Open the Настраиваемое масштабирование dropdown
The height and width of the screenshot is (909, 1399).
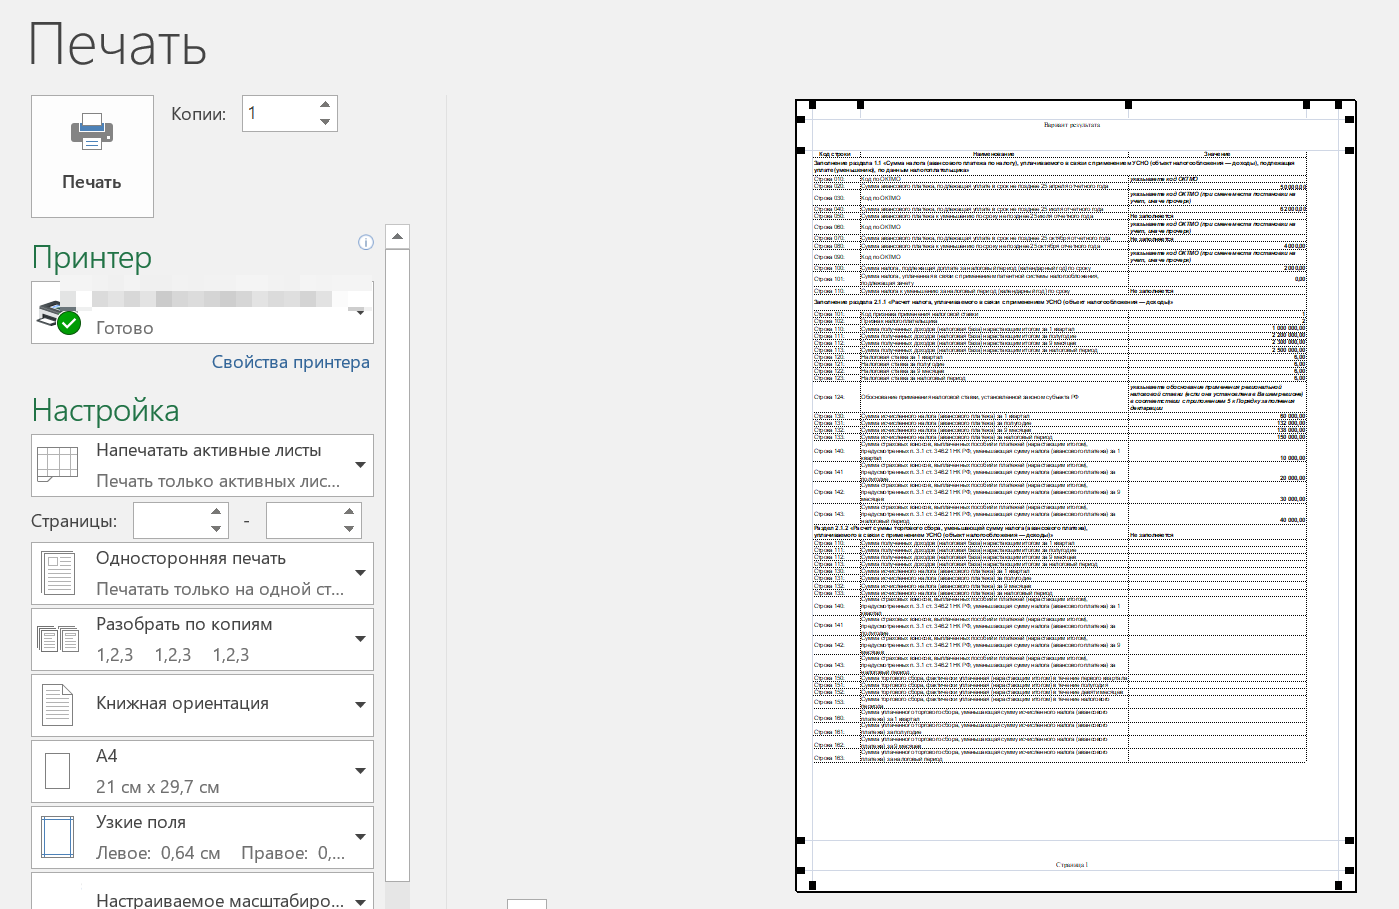point(202,891)
